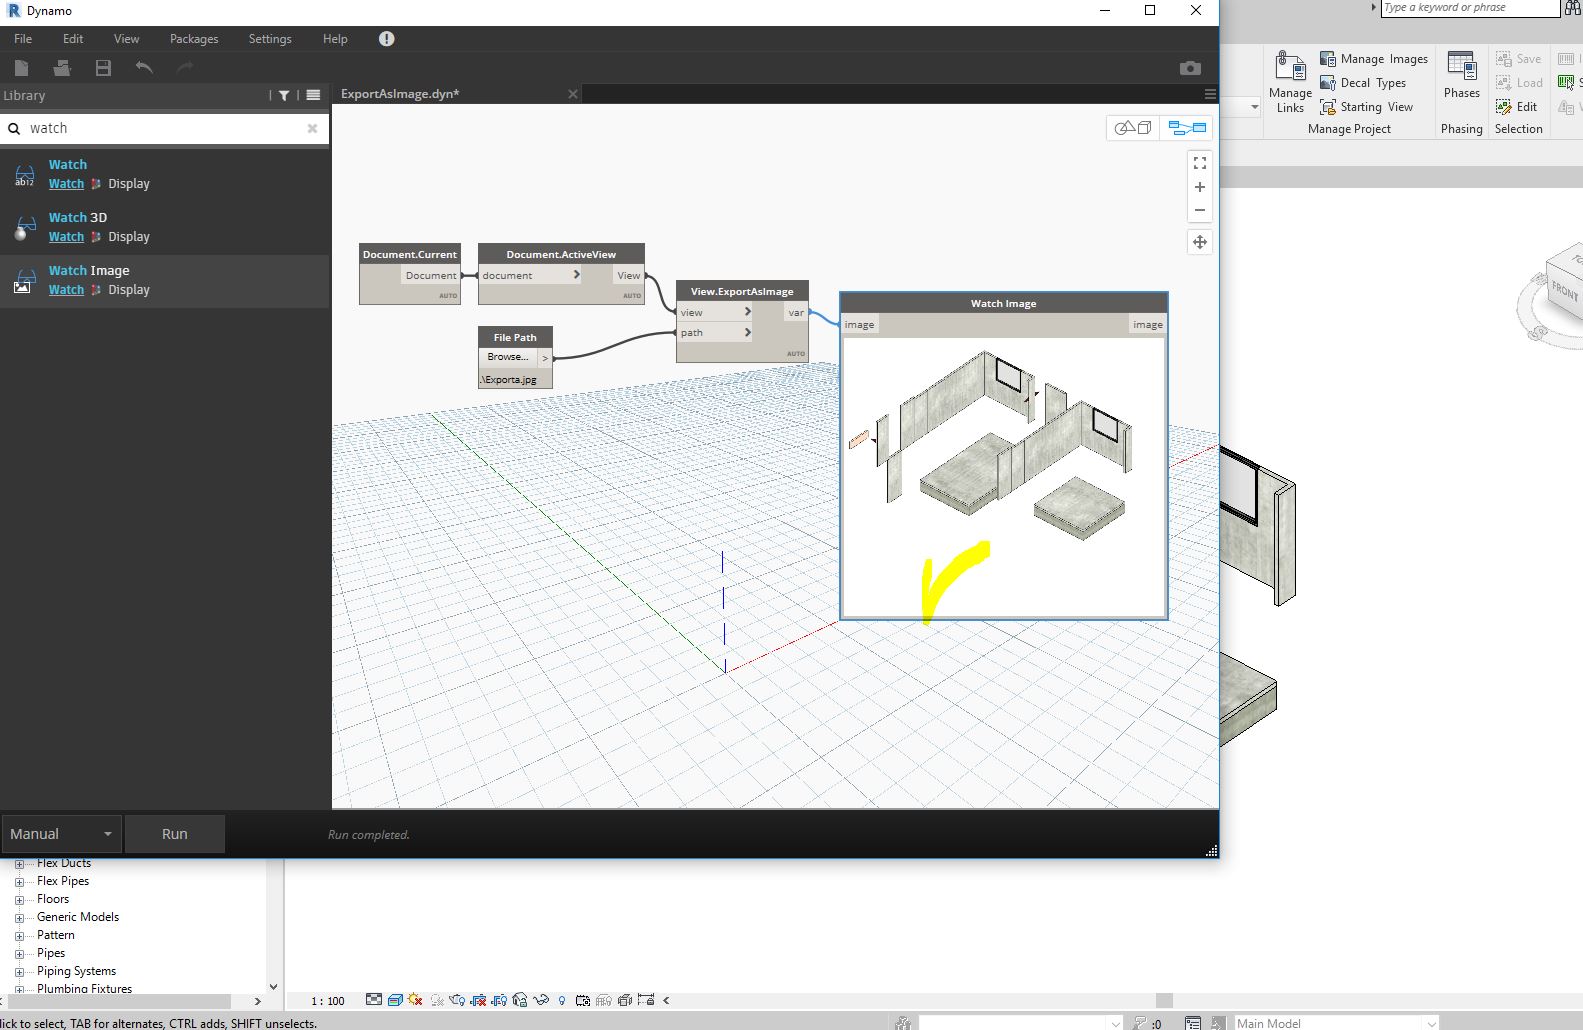Click Starting View in Revit ribbon

coord(1367,107)
